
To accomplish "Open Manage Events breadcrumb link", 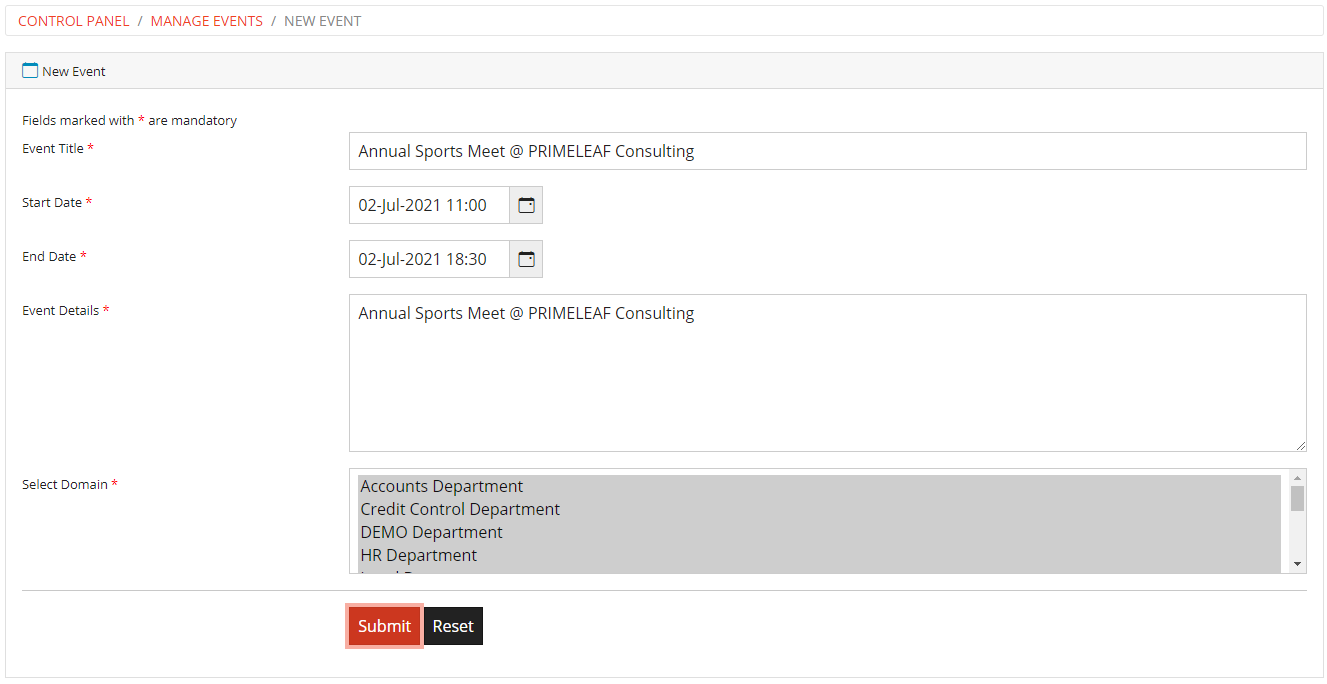I will click(x=207, y=21).
